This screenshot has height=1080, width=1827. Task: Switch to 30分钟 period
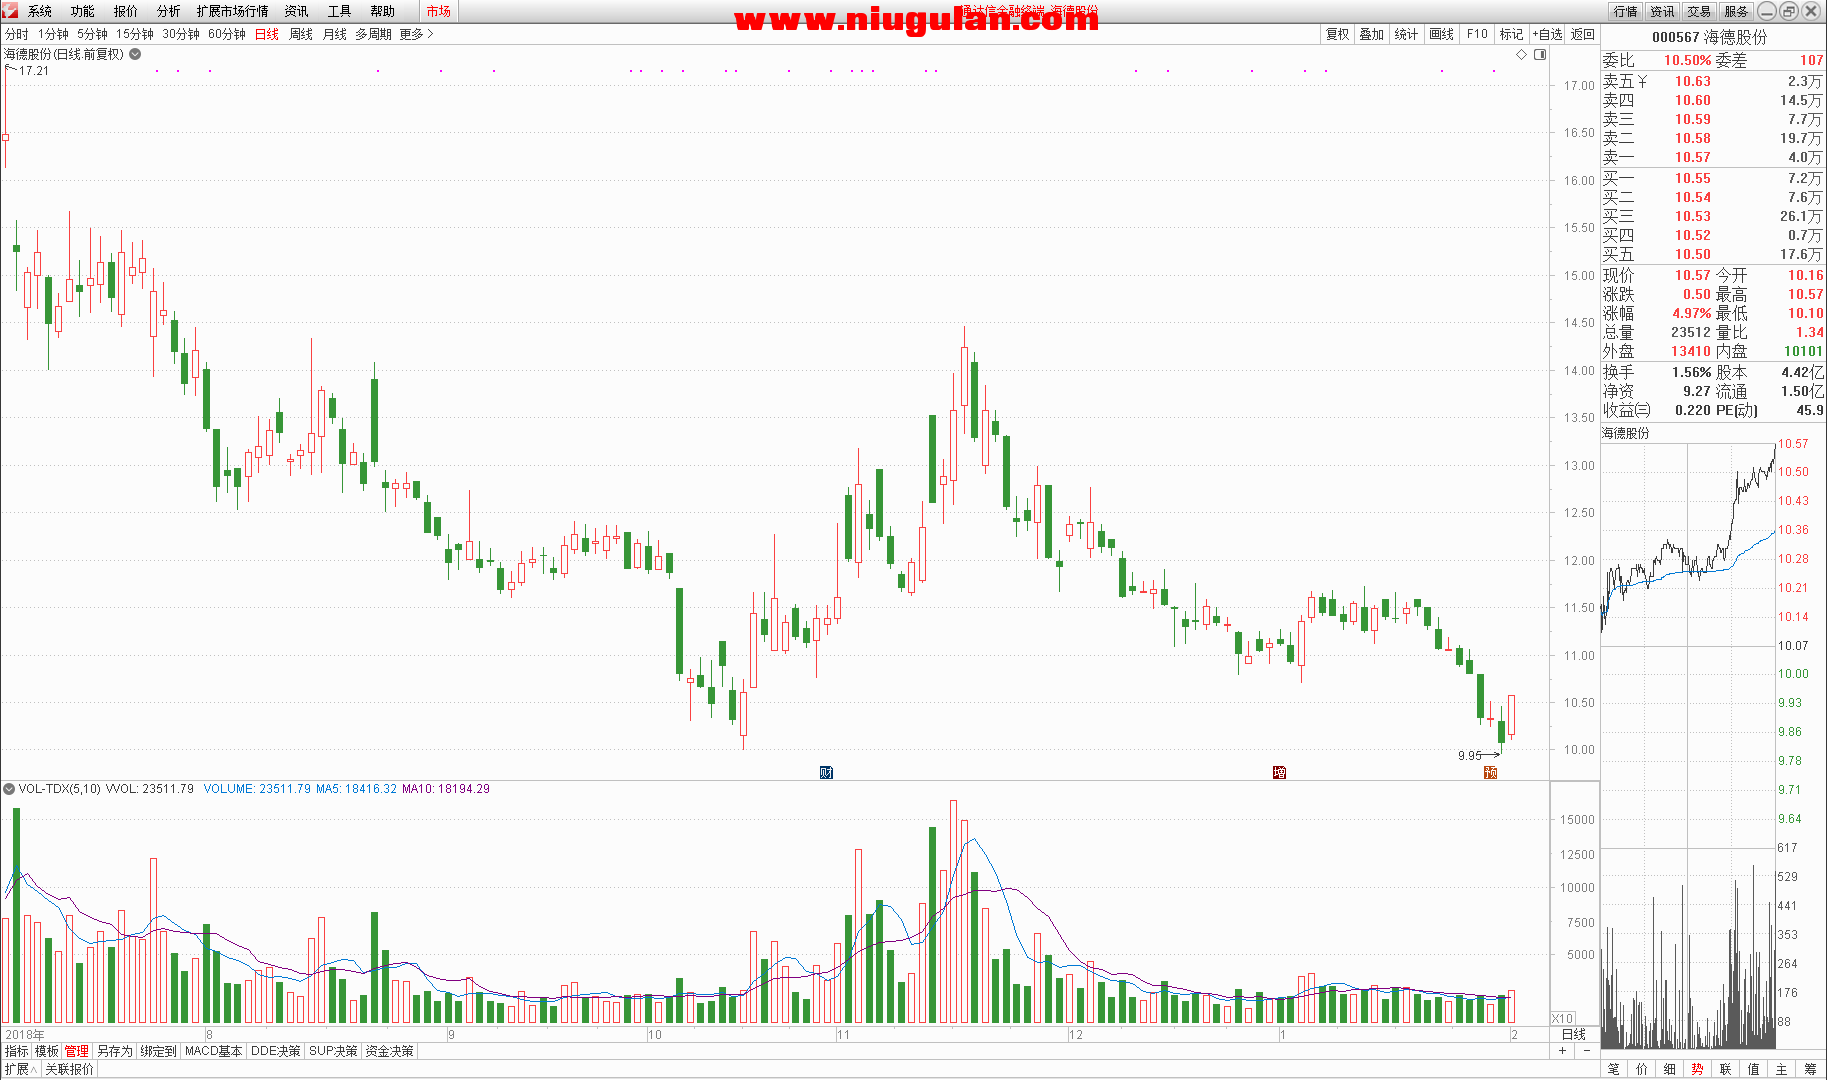[x=181, y=34]
